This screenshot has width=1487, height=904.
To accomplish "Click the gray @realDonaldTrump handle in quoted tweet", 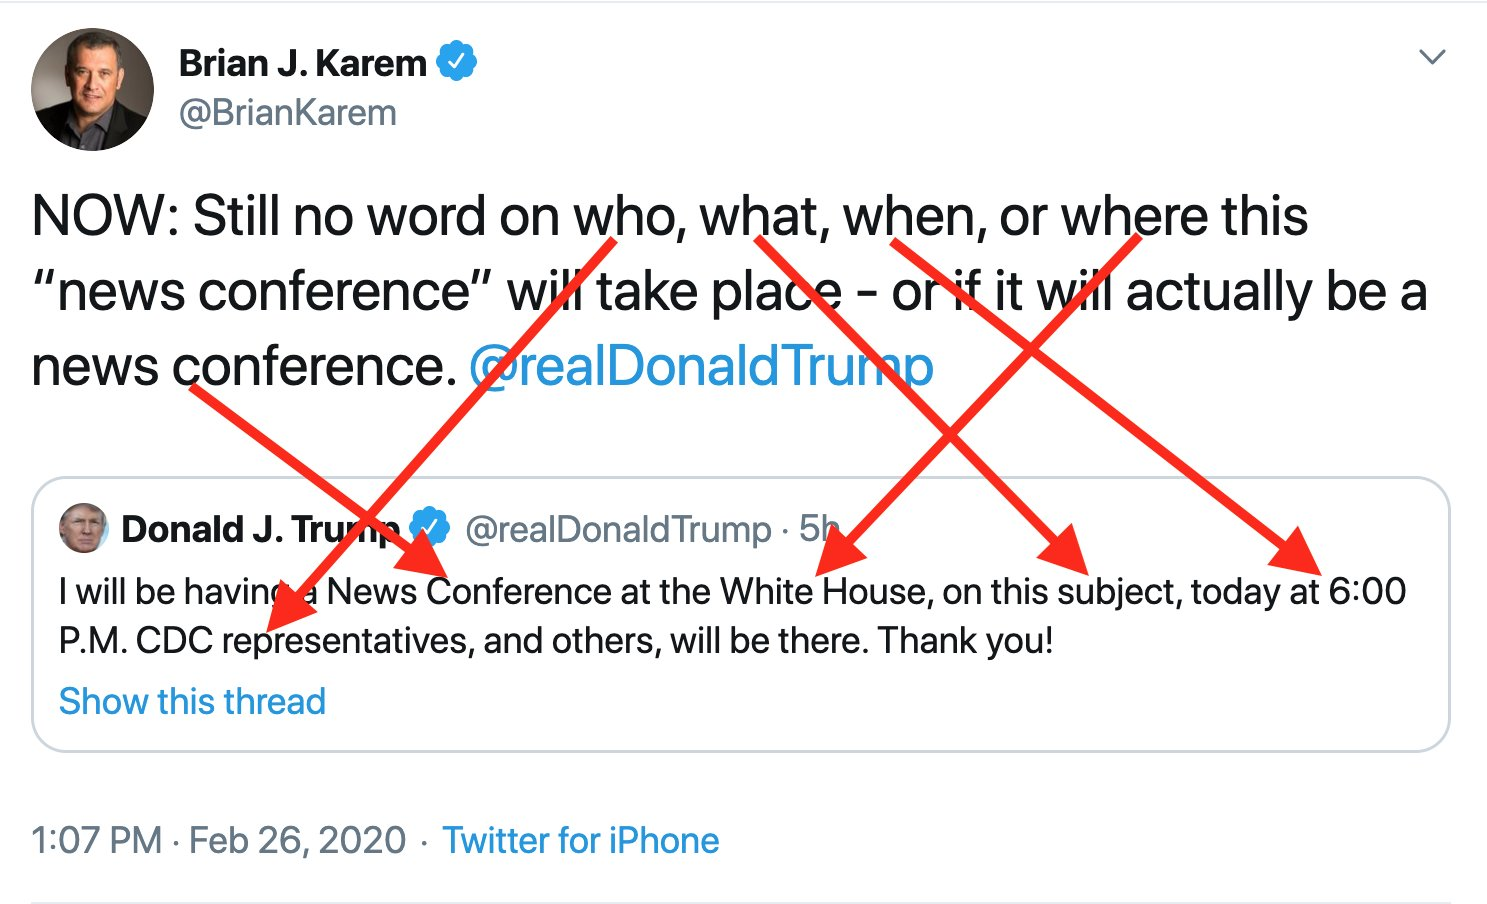I will (618, 529).
